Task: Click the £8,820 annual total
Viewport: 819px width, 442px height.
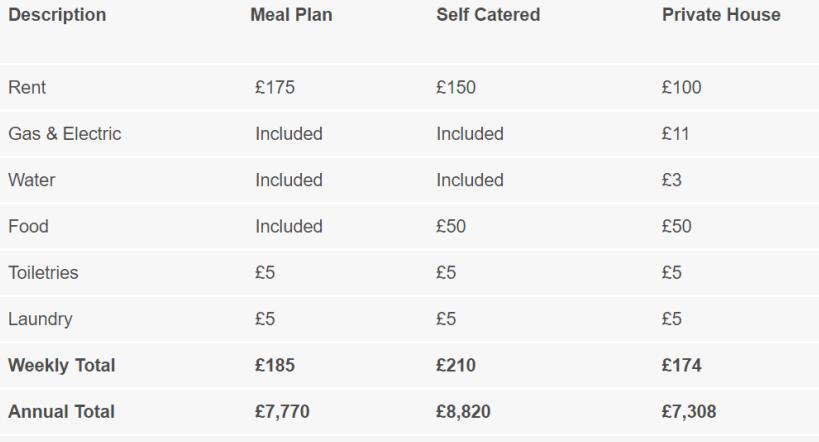Action: tap(461, 411)
